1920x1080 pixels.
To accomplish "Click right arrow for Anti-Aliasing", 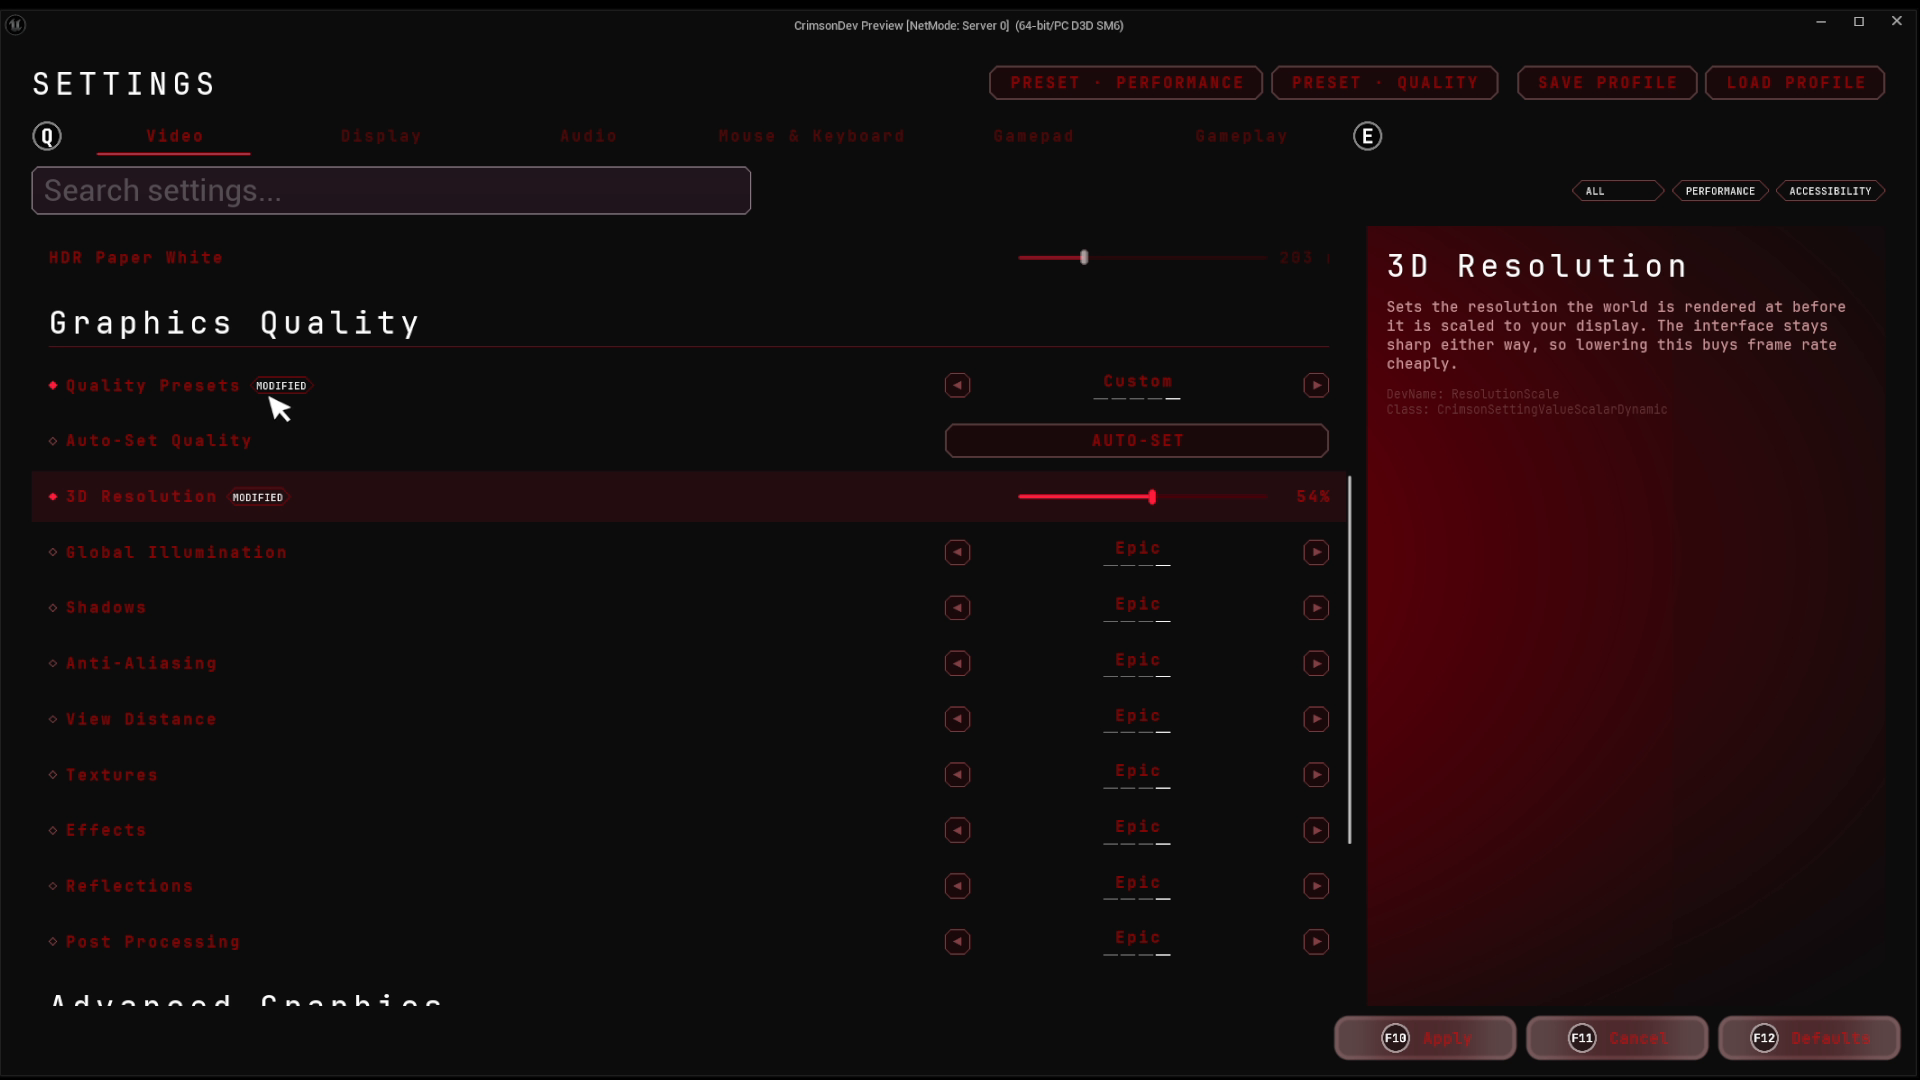I will (1316, 663).
